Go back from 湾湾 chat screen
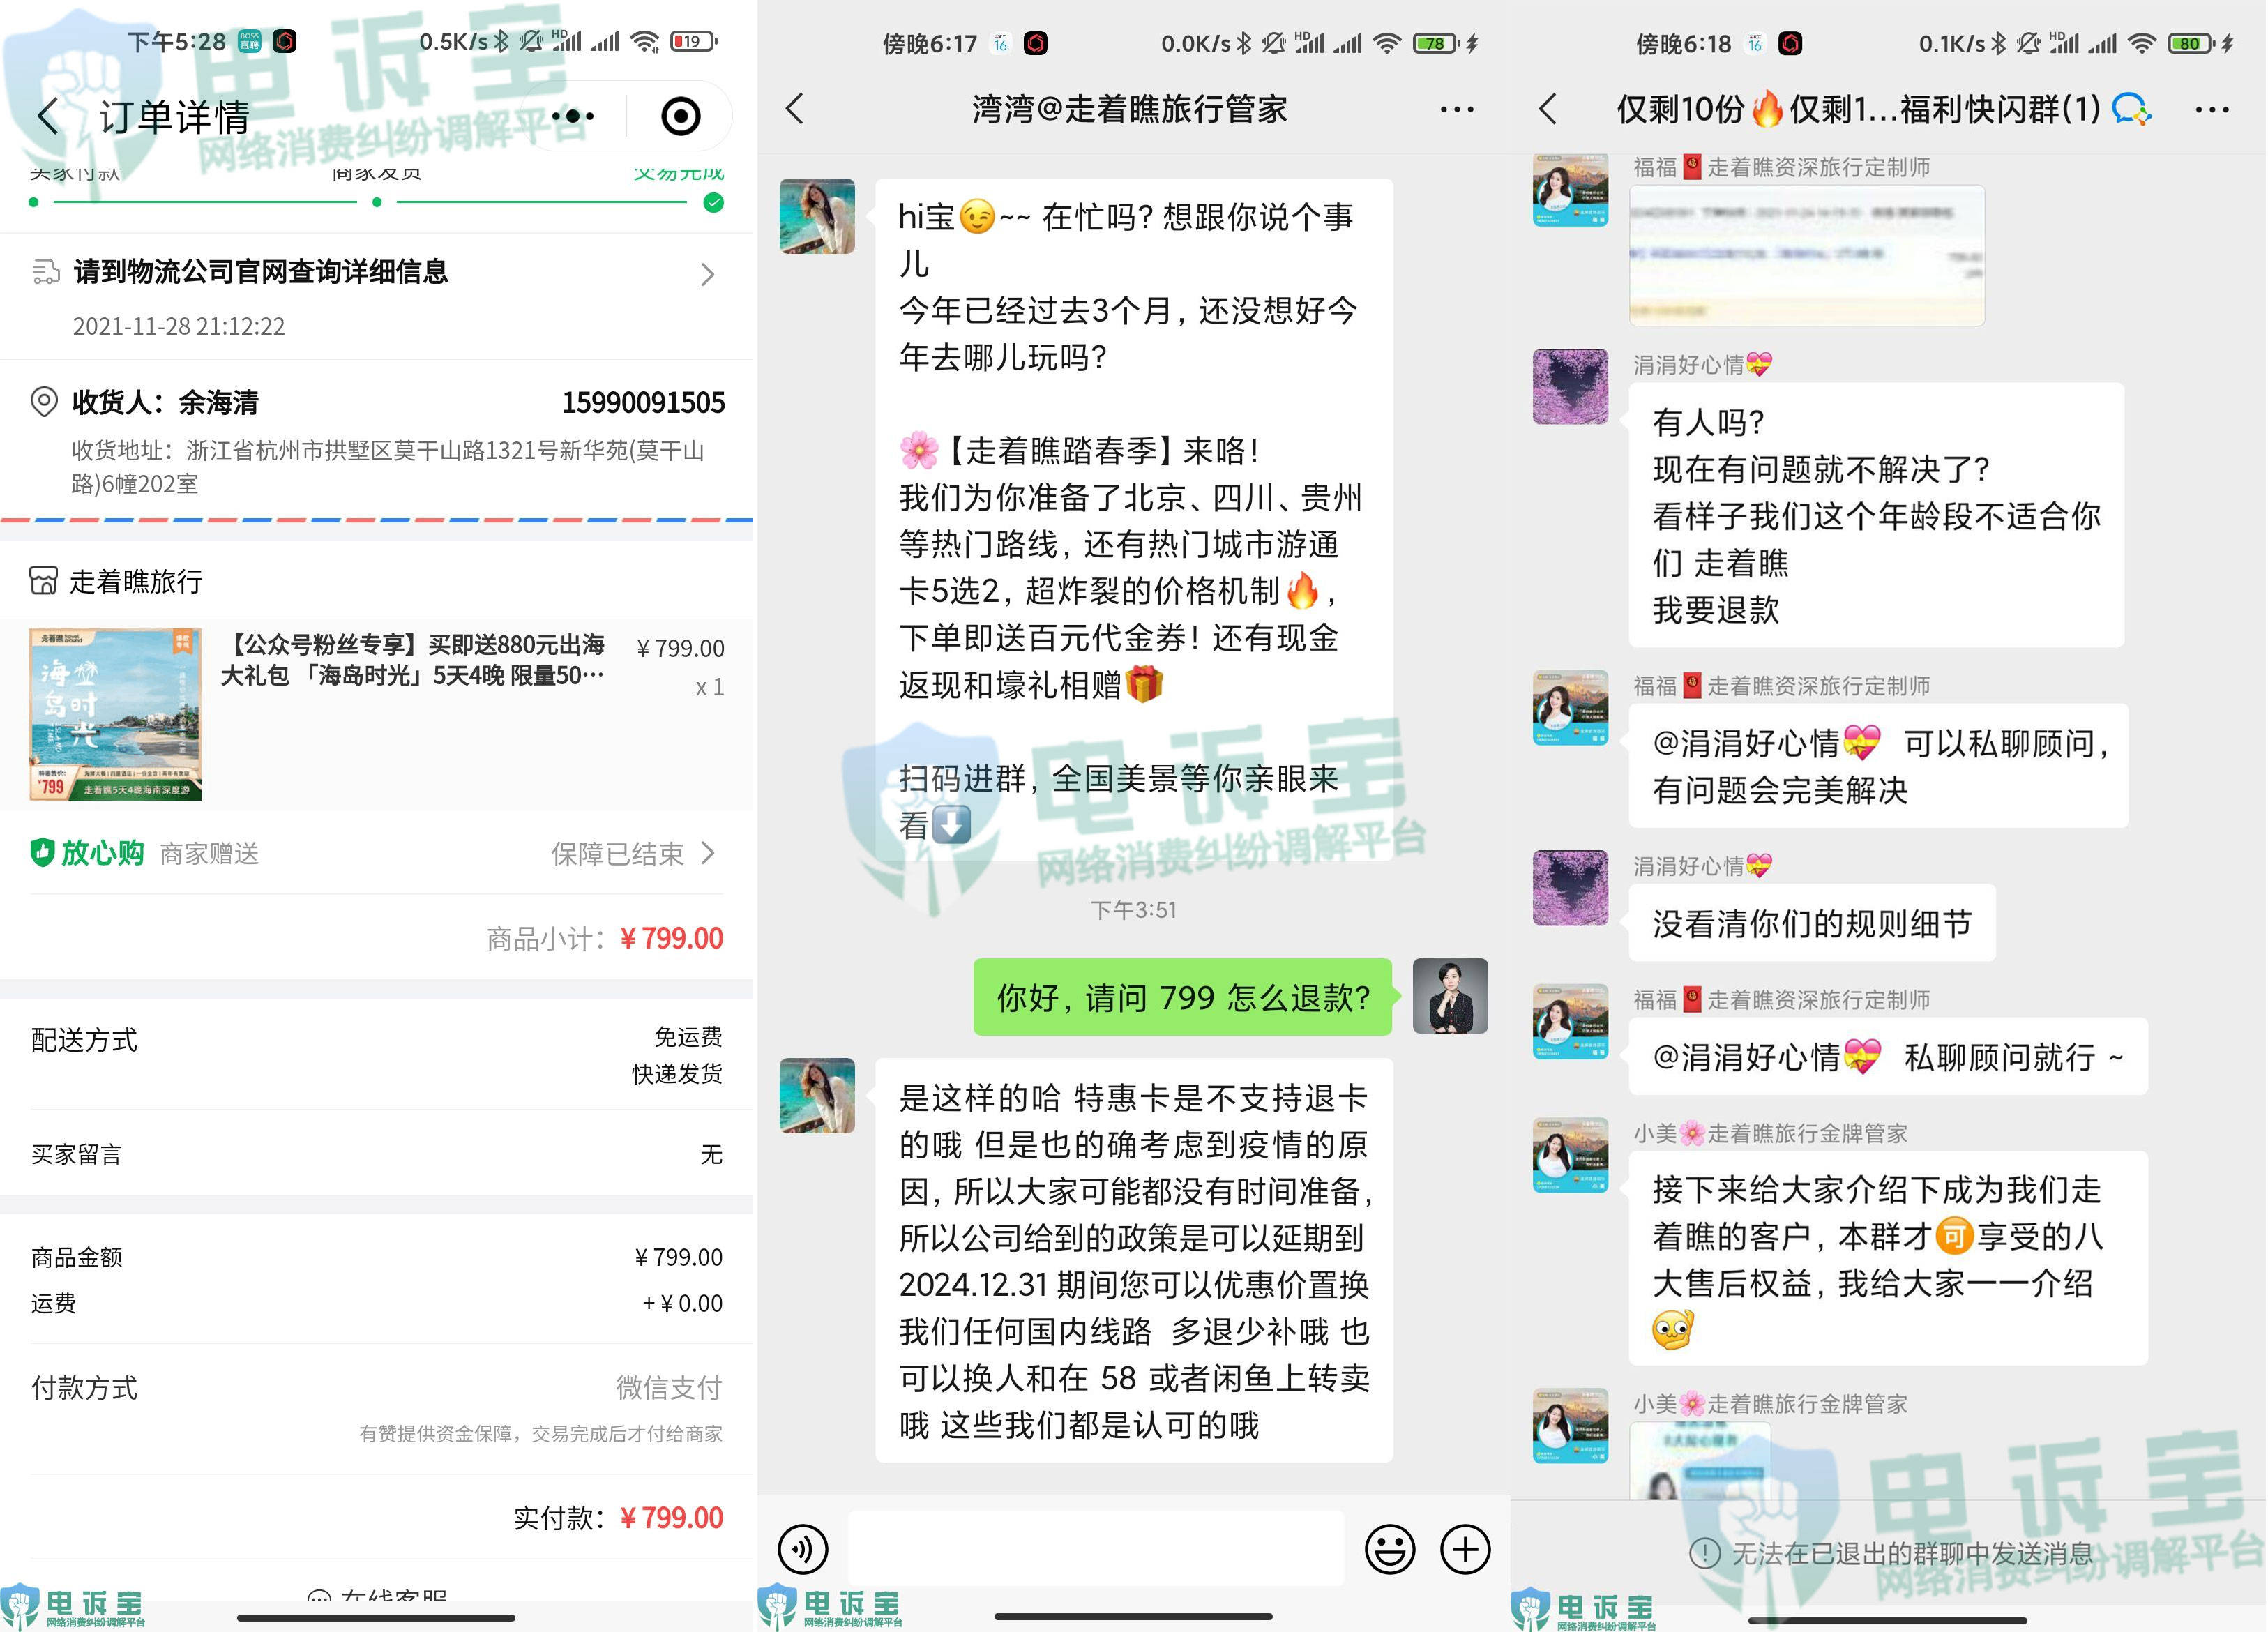 (x=795, y=109)
